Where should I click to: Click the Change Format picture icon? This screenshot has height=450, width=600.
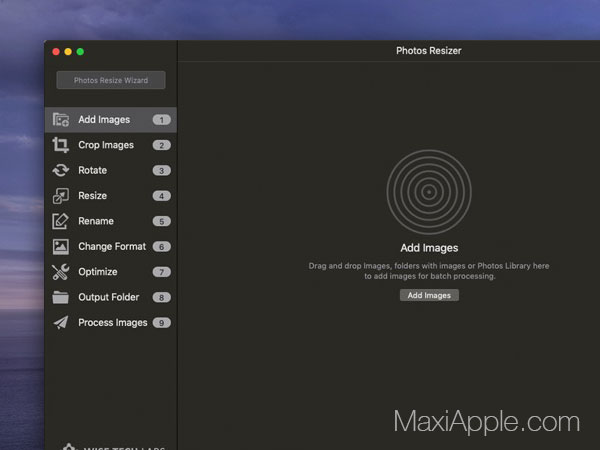60,247
